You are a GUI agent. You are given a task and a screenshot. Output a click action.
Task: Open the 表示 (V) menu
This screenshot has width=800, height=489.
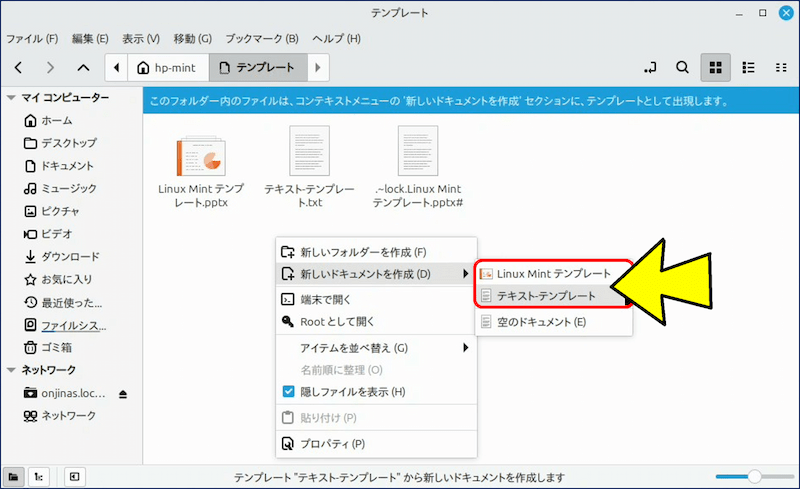(x=141, y=39)
